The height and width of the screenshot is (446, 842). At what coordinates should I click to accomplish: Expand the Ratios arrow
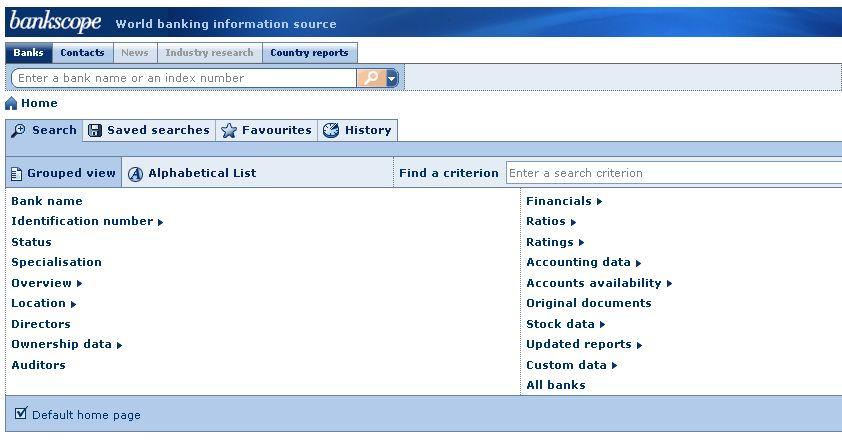pos(574,222)
